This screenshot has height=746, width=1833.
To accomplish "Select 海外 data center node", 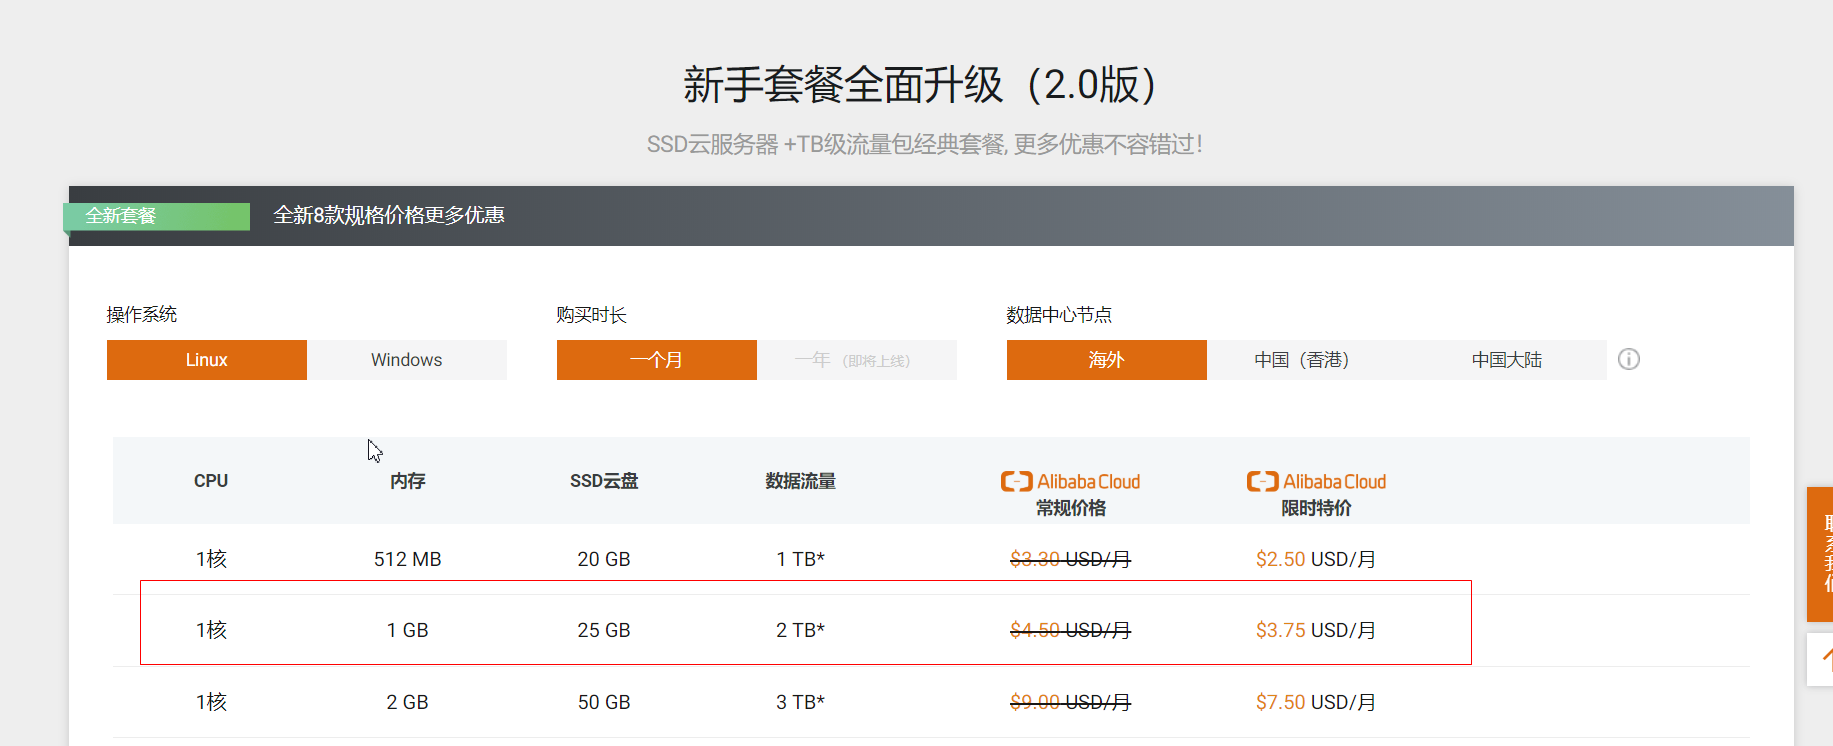I will click(1107, 360).
